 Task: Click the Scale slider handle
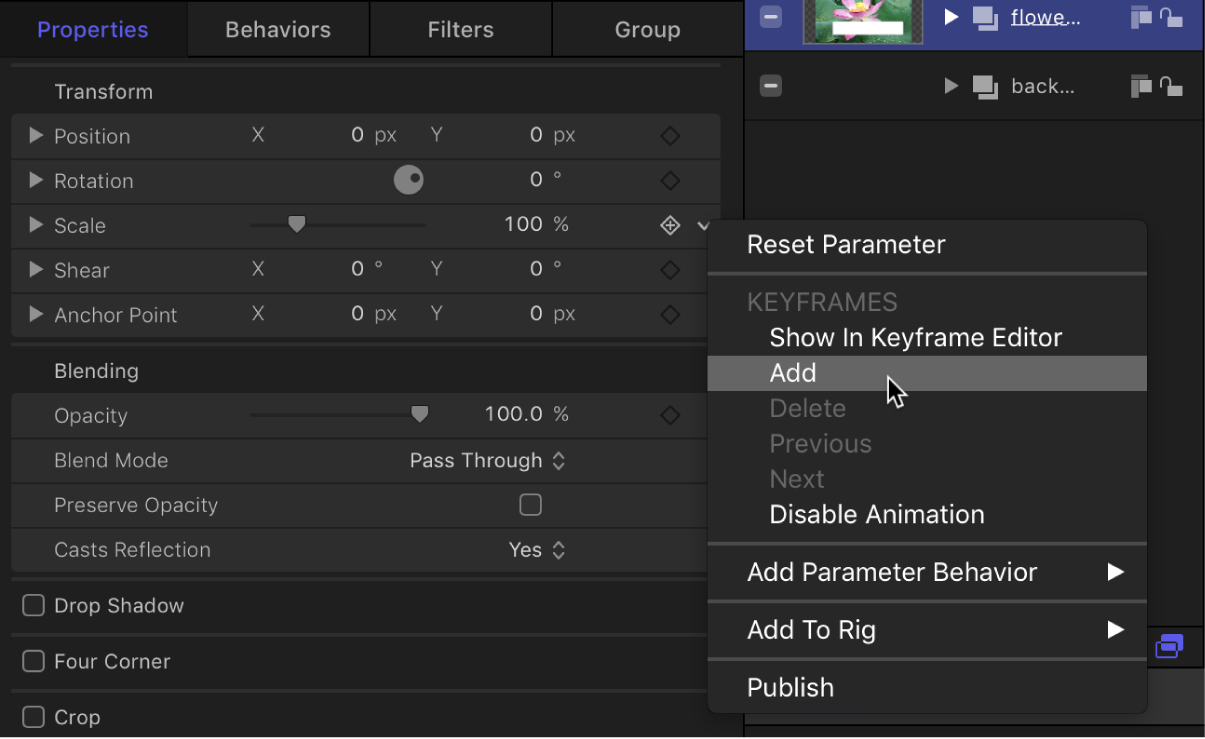(x=296, y=224)
